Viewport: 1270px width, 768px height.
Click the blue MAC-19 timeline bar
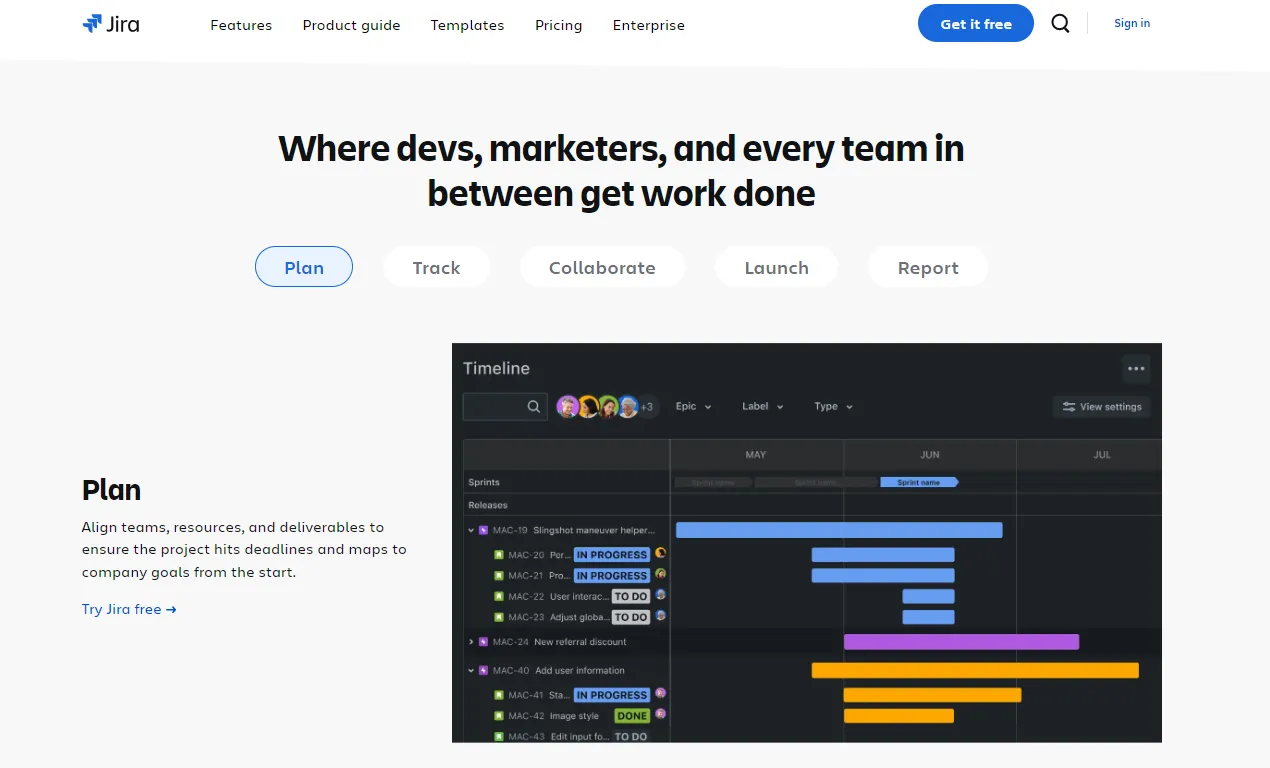(839, 530)
